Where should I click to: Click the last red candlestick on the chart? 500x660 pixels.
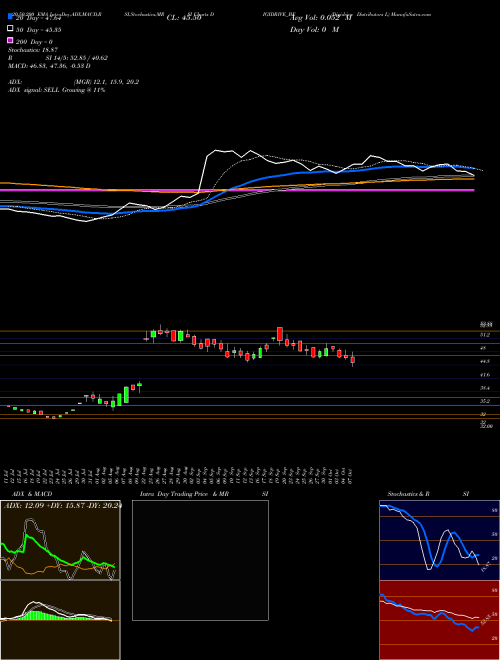353,359
